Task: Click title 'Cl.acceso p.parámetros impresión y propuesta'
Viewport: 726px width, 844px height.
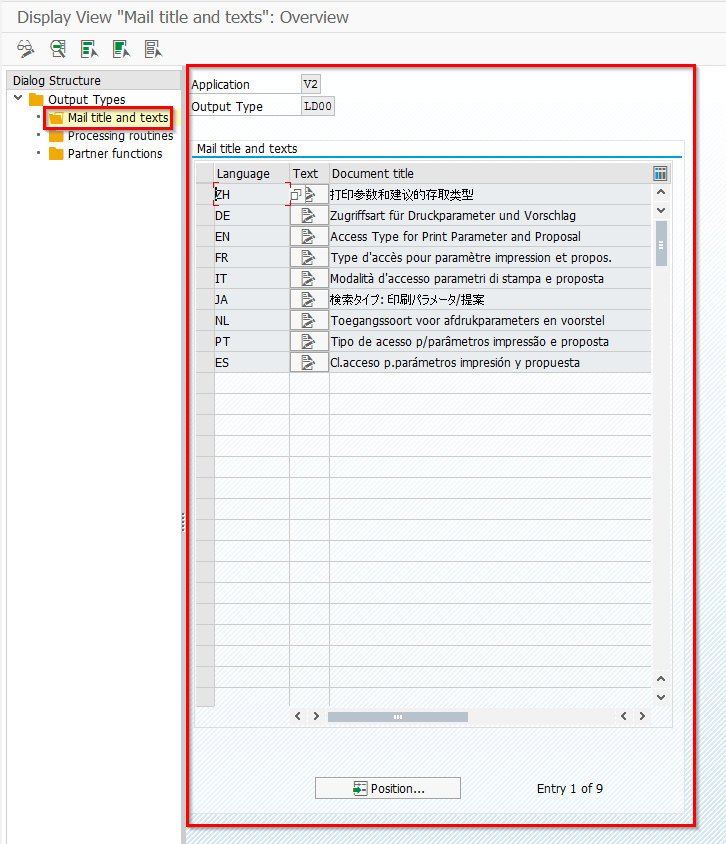Action: click(455, 362)
